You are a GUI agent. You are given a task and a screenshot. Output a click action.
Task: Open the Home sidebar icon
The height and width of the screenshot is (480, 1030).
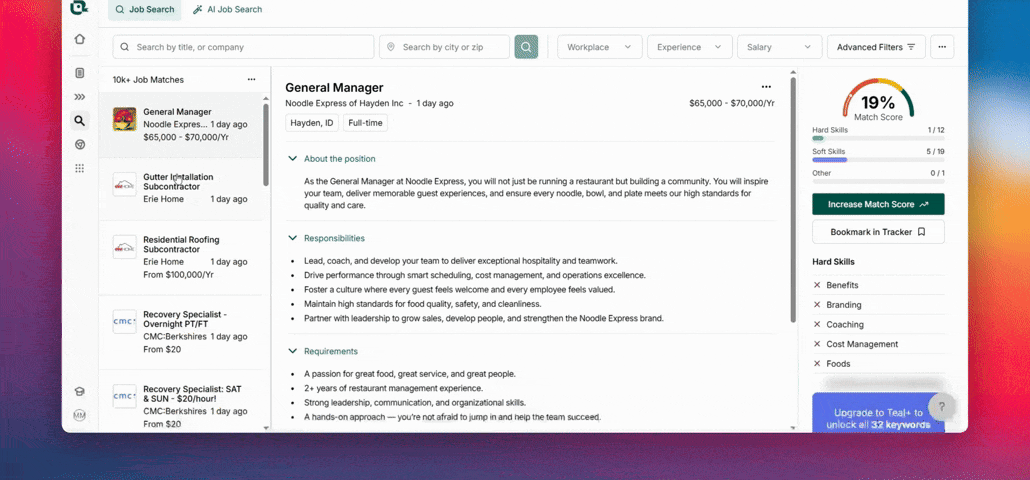[x=79, y=39]
